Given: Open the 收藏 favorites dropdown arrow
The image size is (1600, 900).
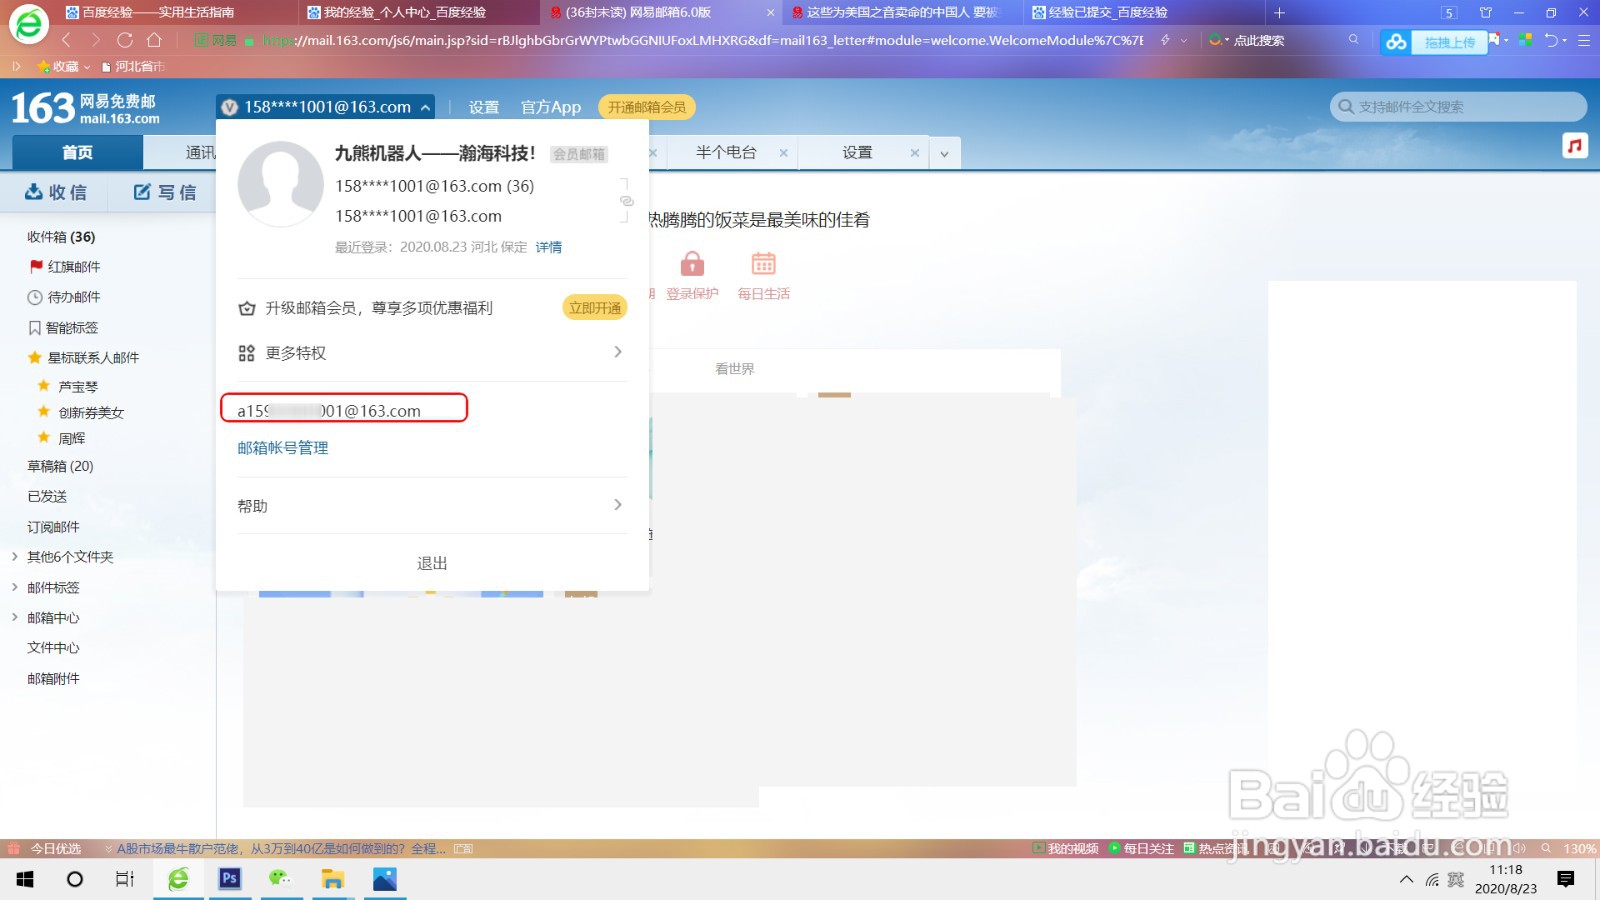Looking at the screenshot, I should [x=87, y=67].
